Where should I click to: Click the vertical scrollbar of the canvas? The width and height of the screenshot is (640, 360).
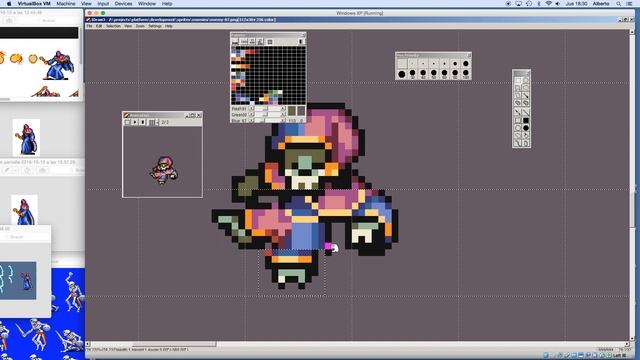tap(633, 186)
